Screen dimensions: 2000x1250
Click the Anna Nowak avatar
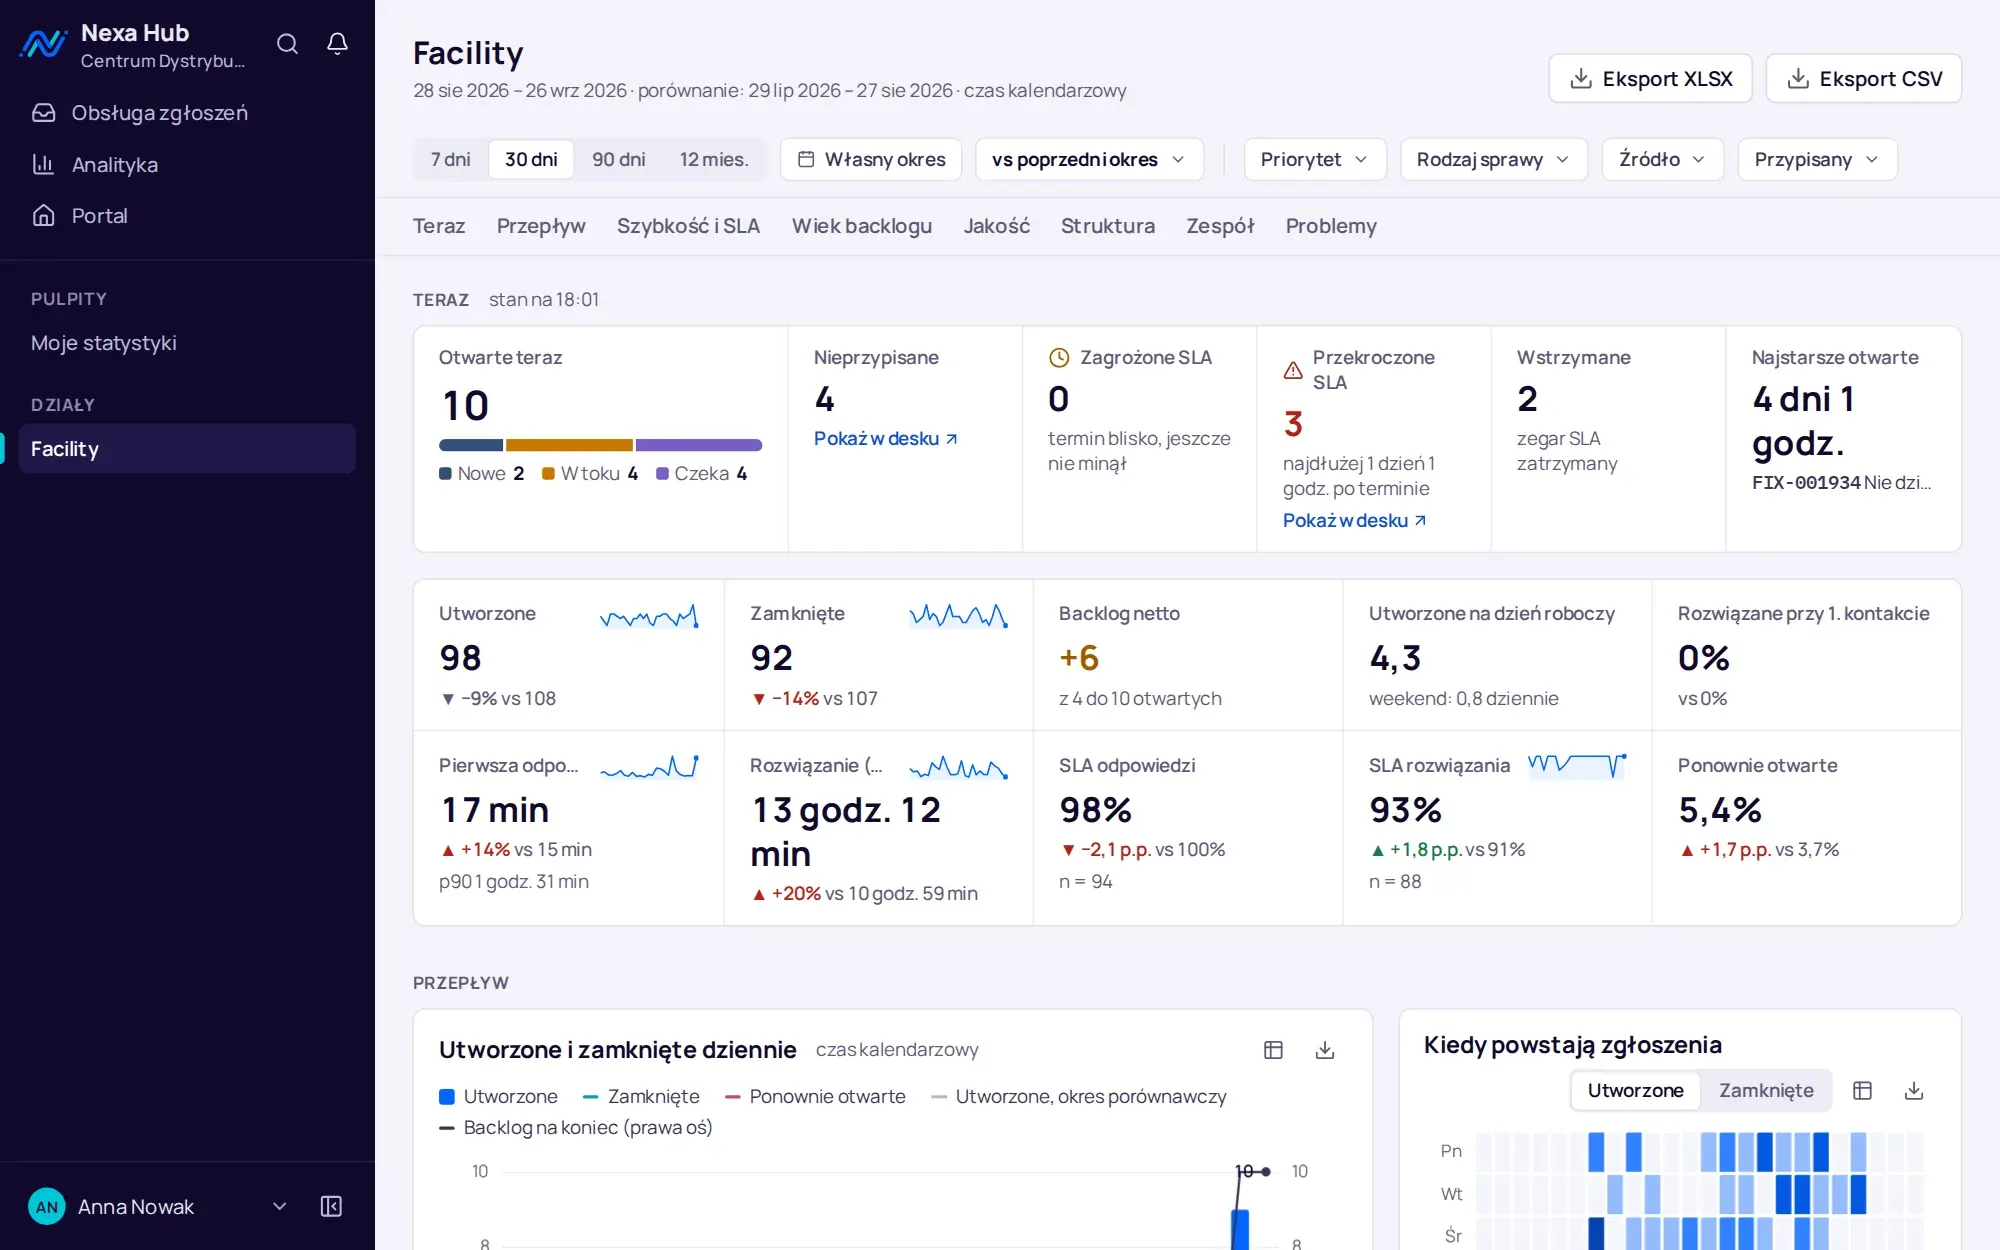tap(47, 1206)
